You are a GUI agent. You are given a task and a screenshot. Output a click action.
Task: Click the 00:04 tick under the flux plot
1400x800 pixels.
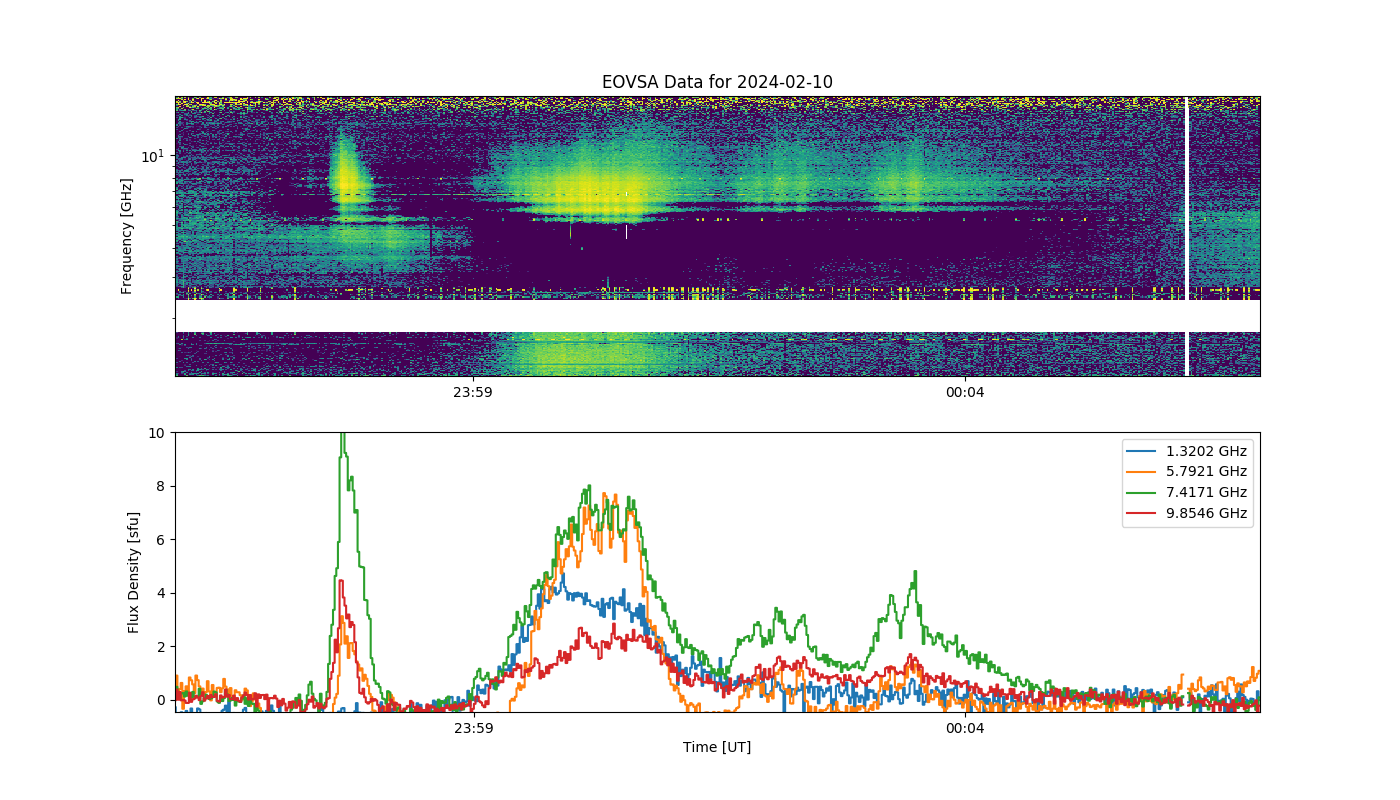click(x=965, y=728)
